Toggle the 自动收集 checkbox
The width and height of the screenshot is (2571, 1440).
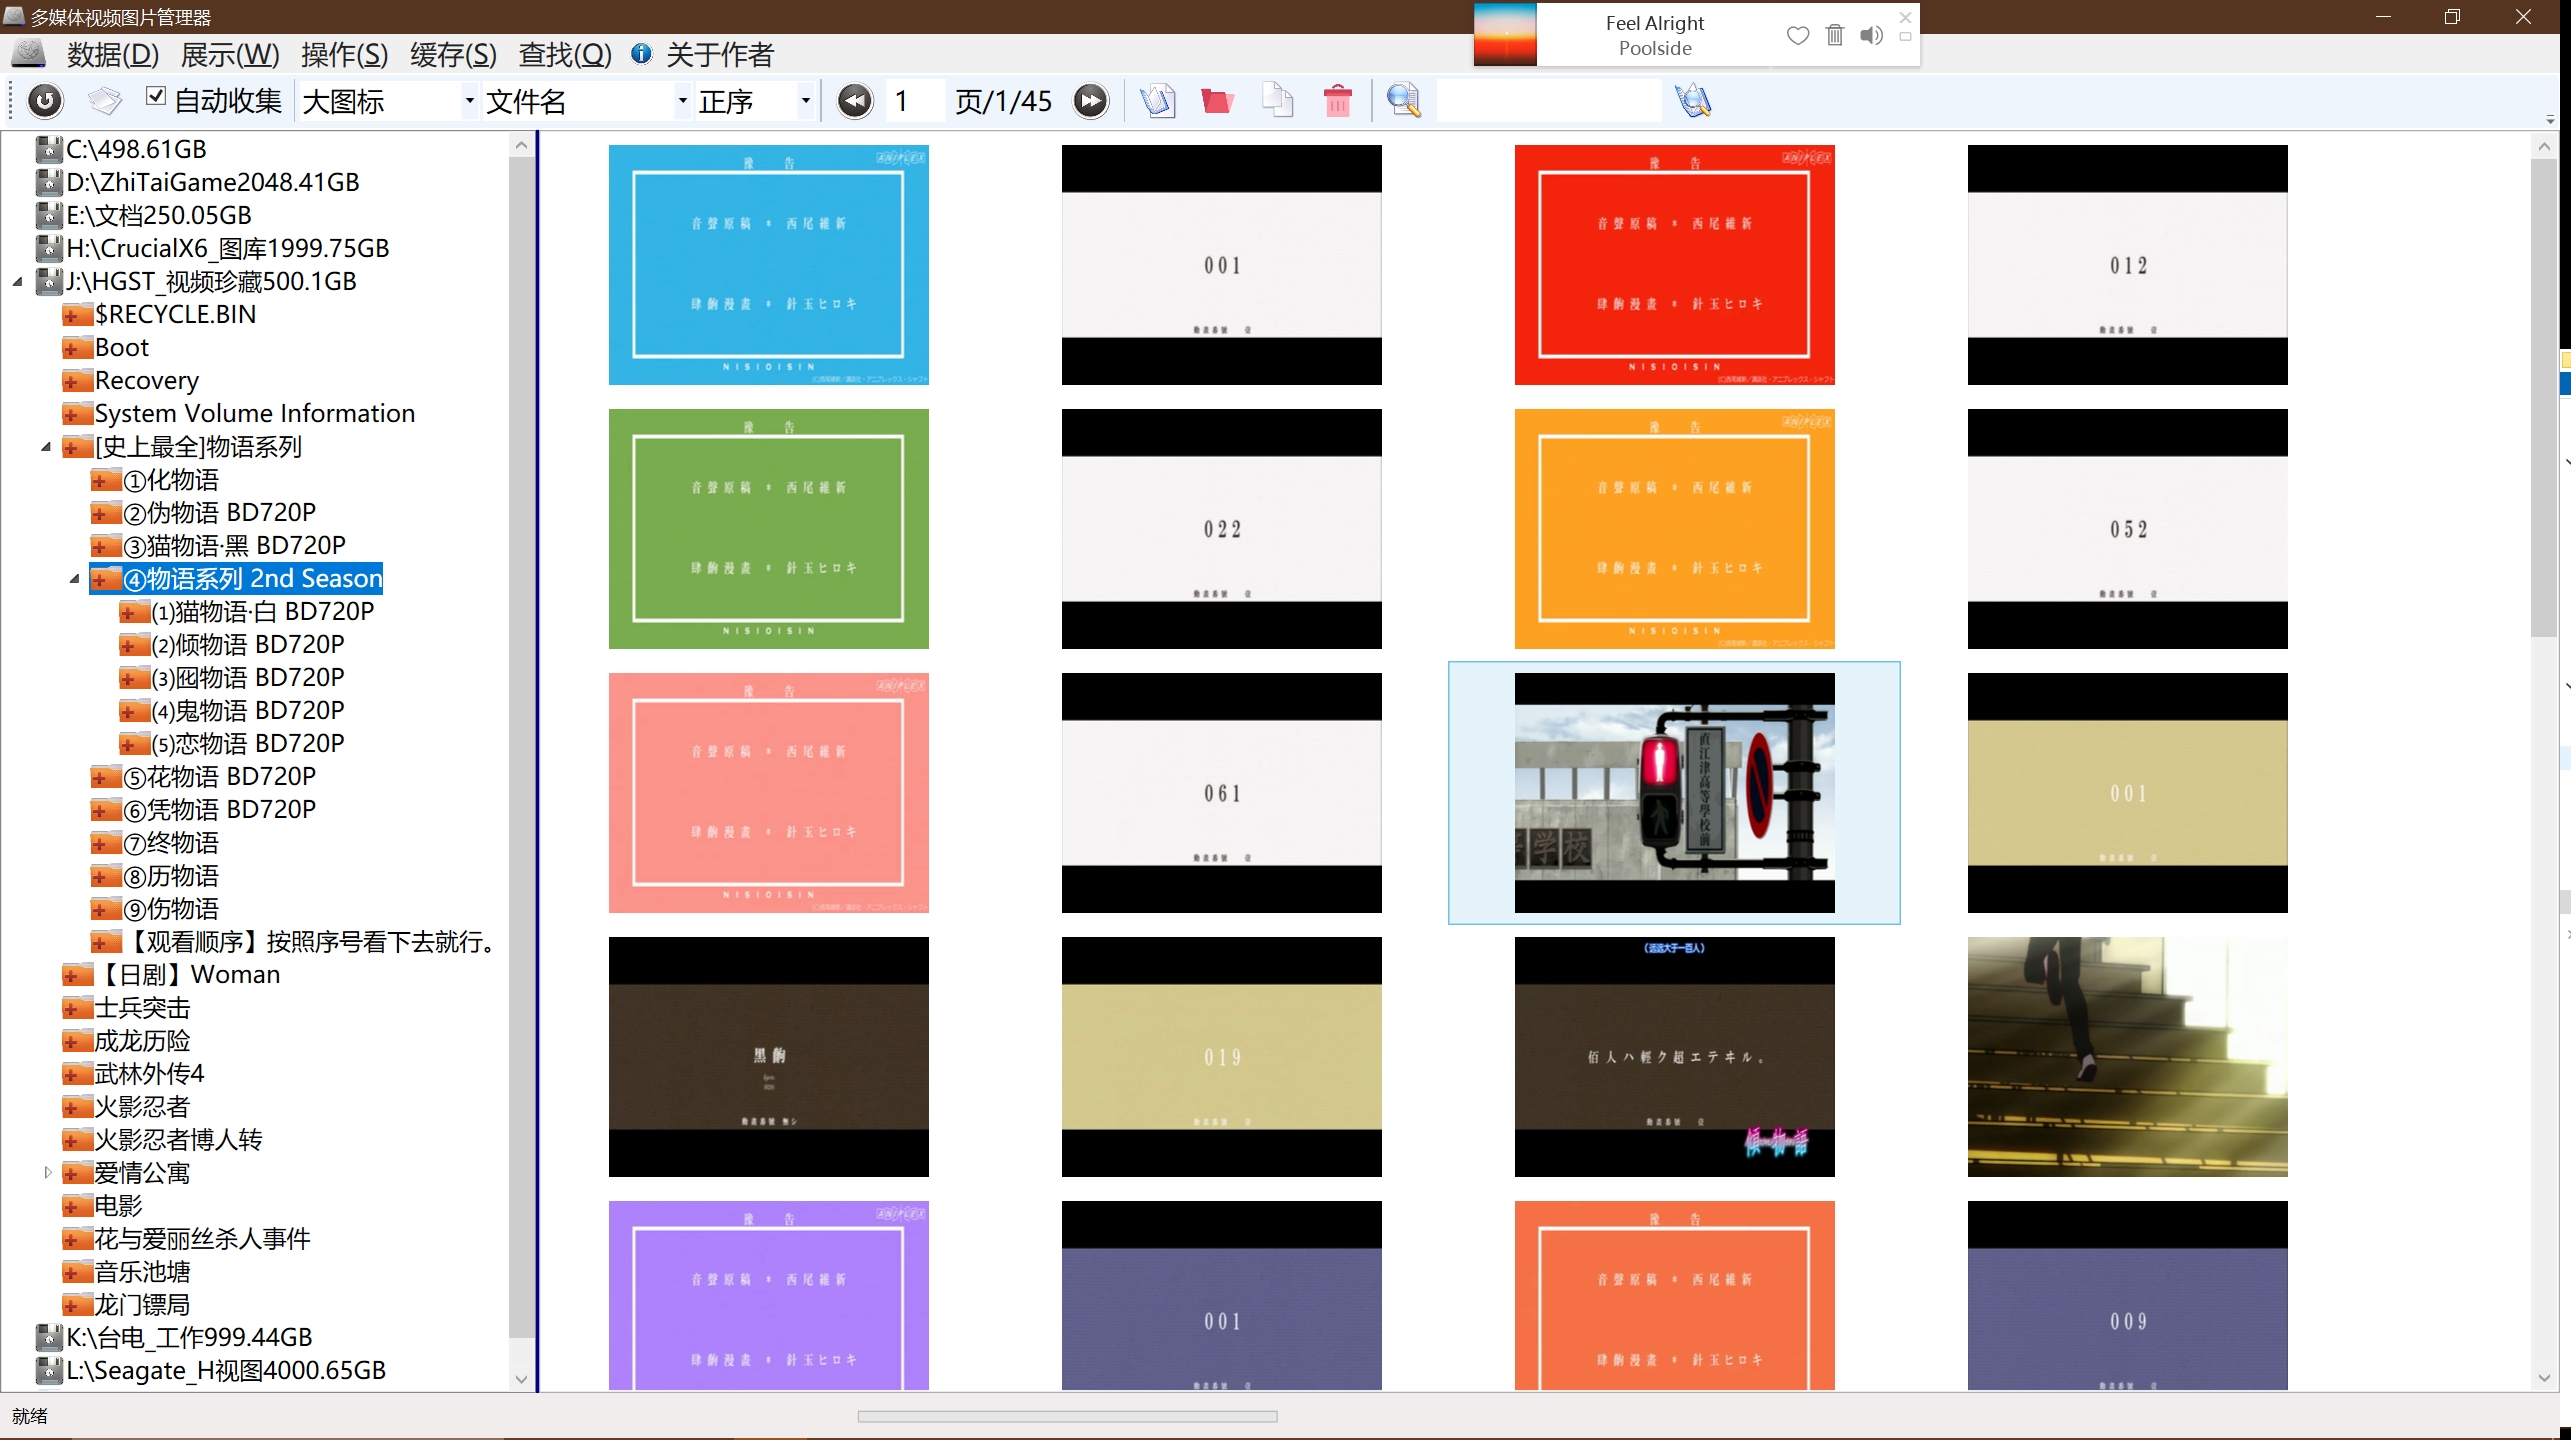pyautogui.click(x=155, y=97)
